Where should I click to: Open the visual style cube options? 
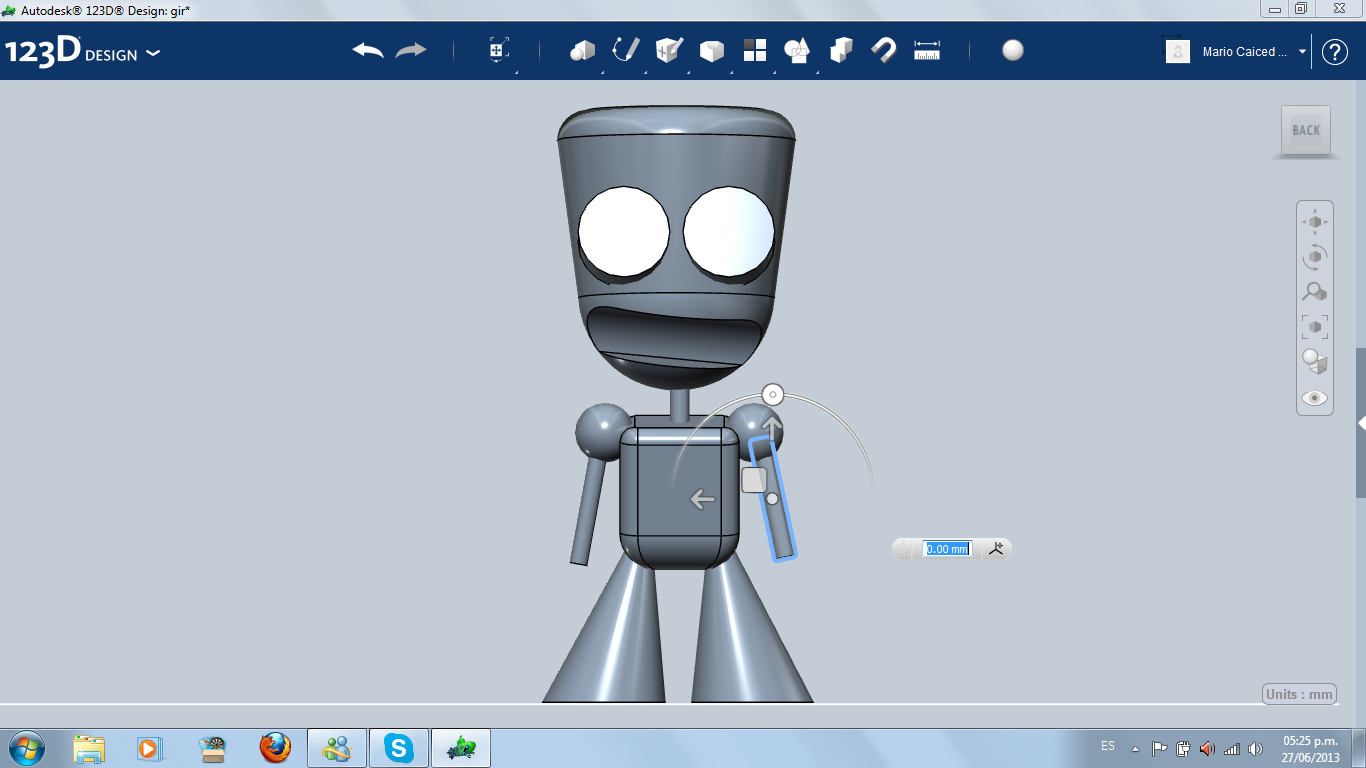tap(1315, 362)
